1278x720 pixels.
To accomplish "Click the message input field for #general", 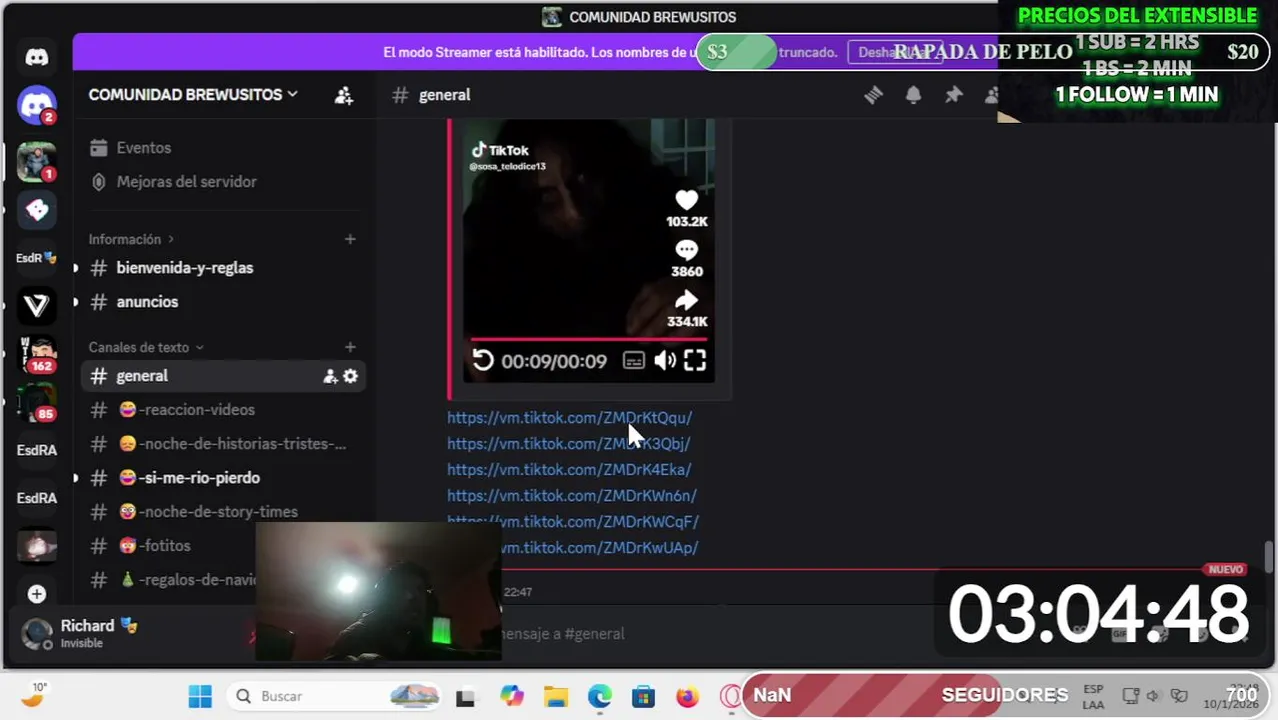I will [x=715, y=633].
